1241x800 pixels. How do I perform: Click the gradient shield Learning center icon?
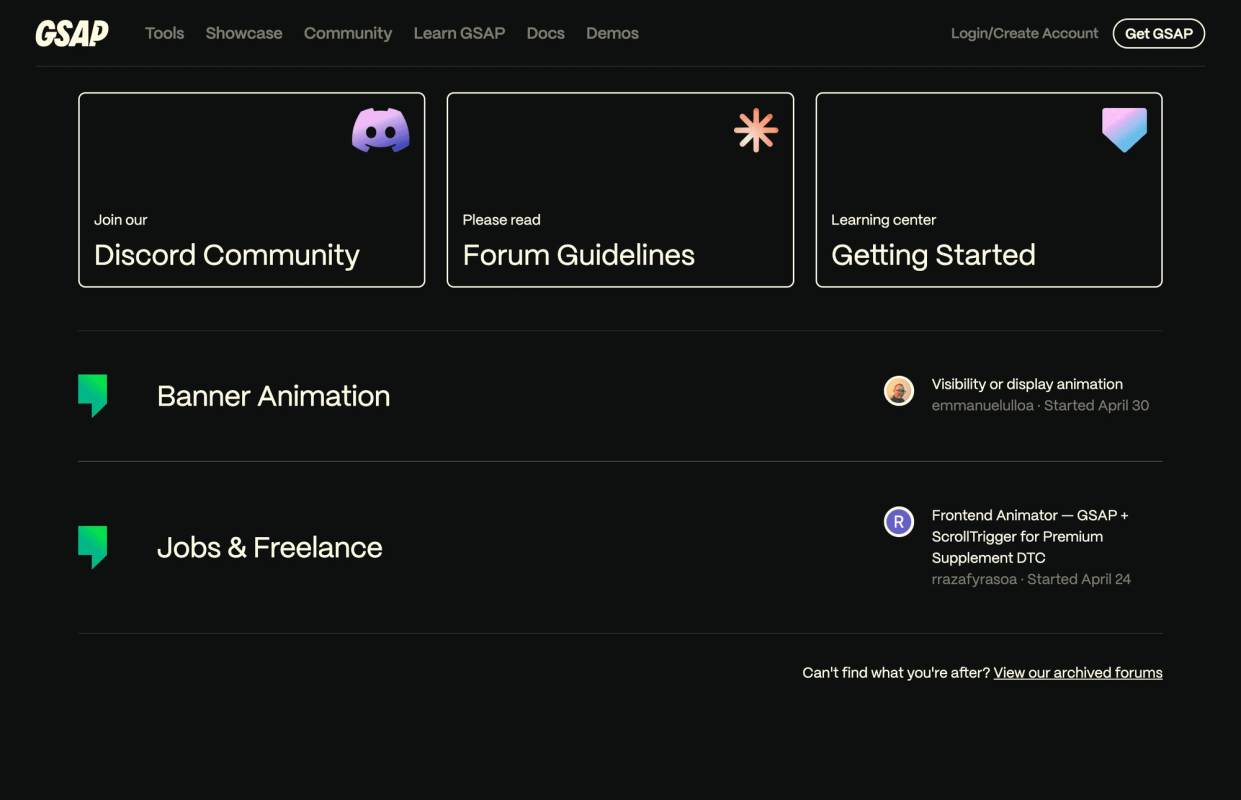tap(1124, 130)
